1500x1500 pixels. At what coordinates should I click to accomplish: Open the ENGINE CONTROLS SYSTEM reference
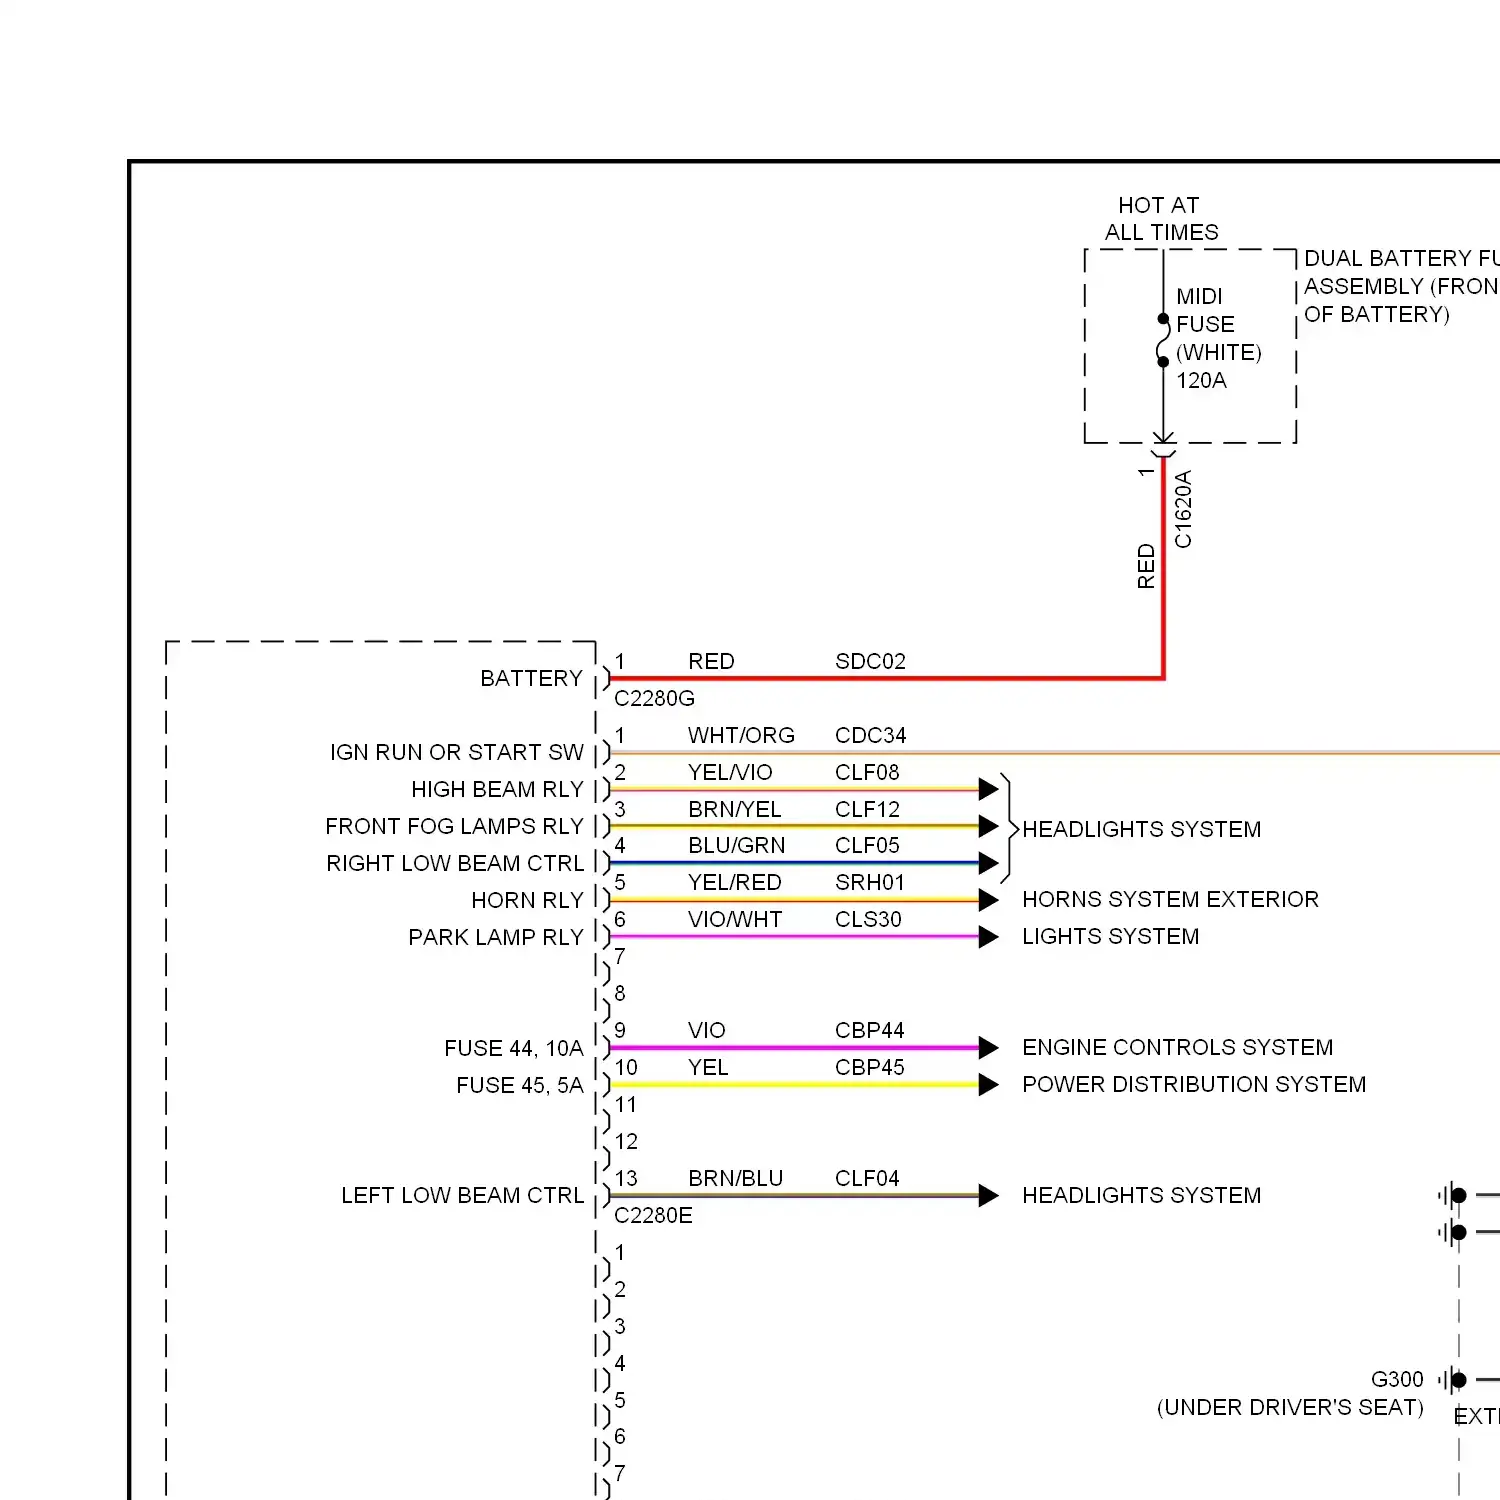pos(1177,1047)
